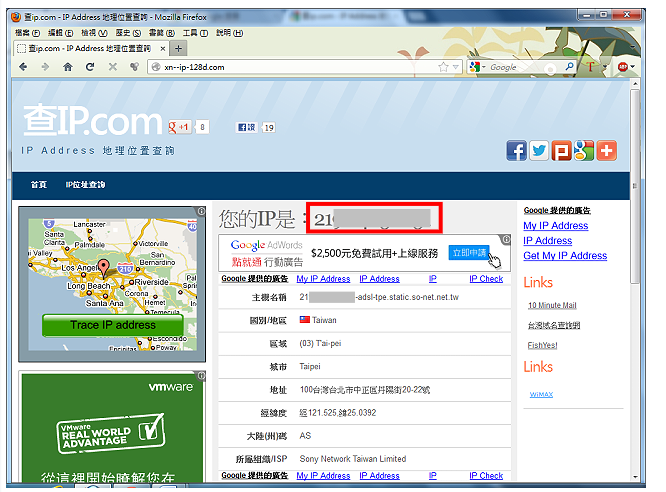Click the ad info icon on the VMware ad
Screen dimensions: 666x492
coord(201,376)
